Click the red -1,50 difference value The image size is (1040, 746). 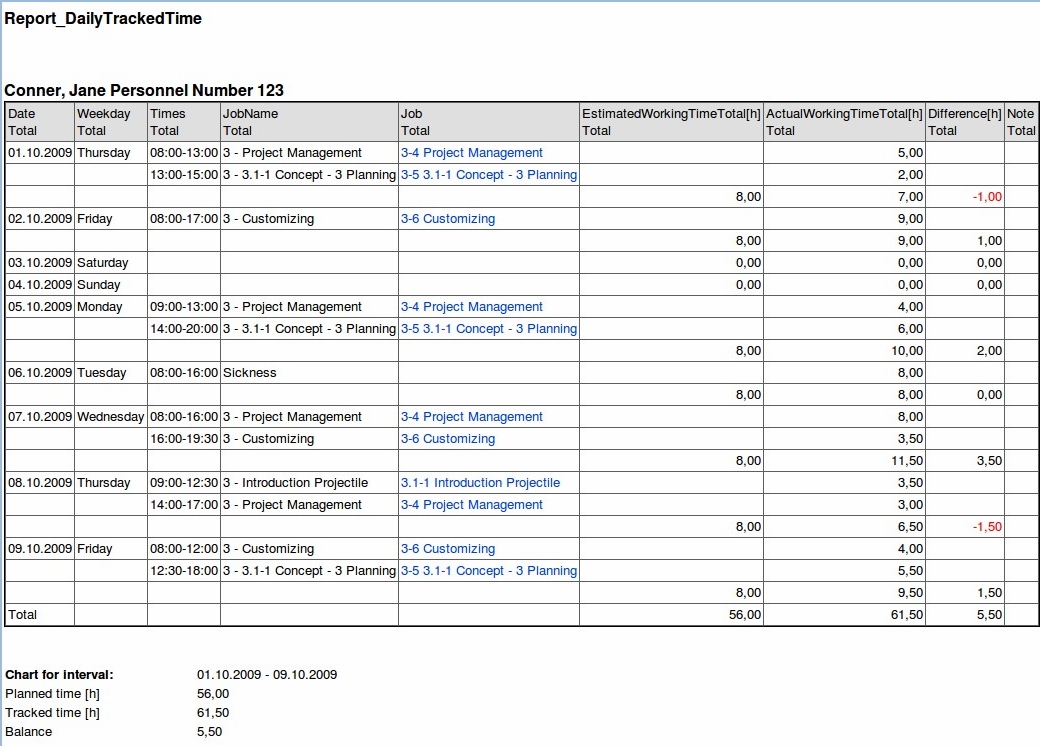click(x=987, y=527)
